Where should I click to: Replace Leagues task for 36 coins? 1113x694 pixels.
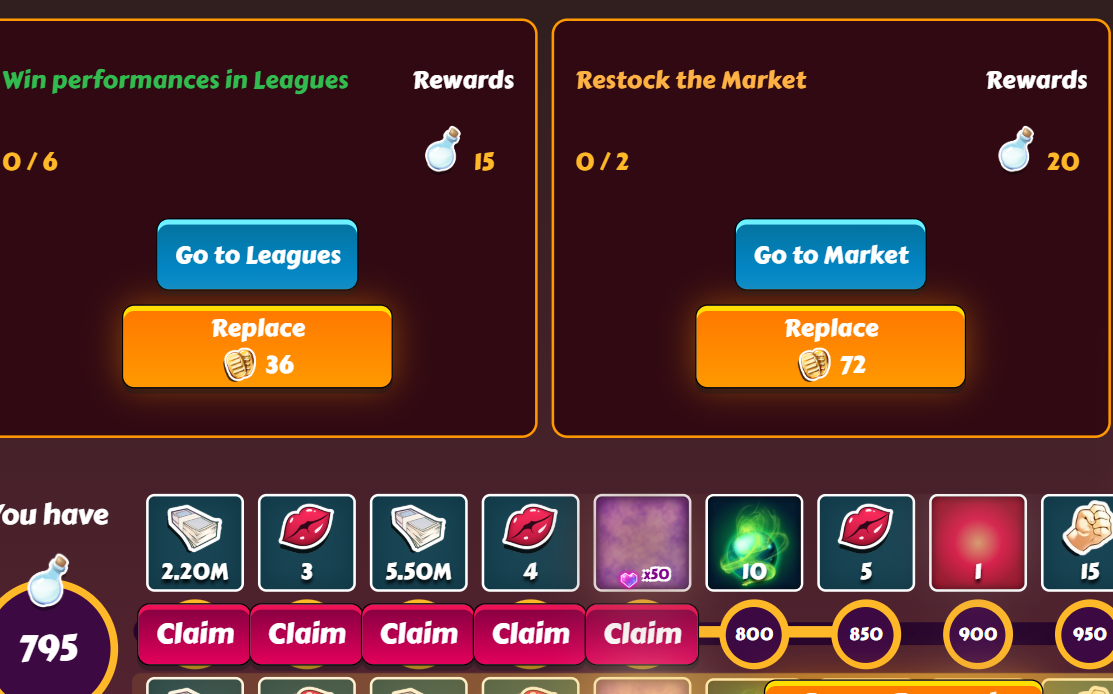[x=257, y=347]
